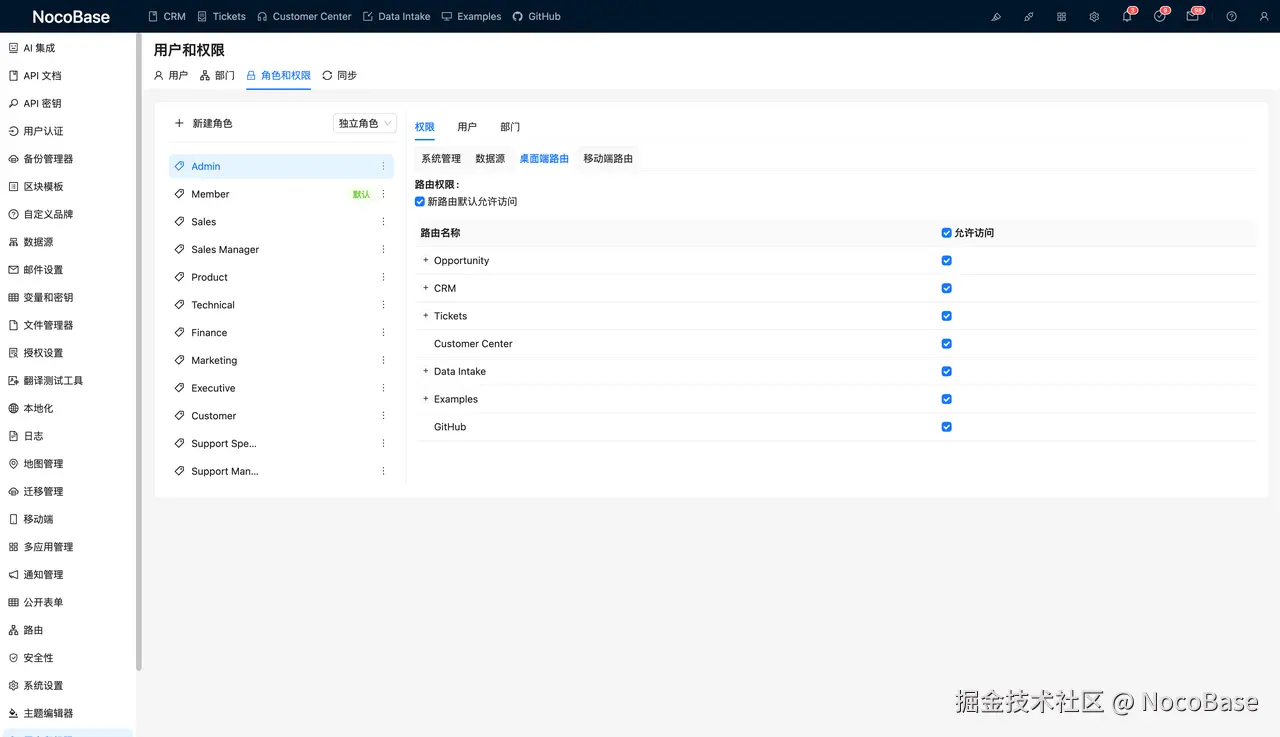Open the Finance role three-dot menu
Viewport: 1280px width, 737px height.
pos(383,333)
